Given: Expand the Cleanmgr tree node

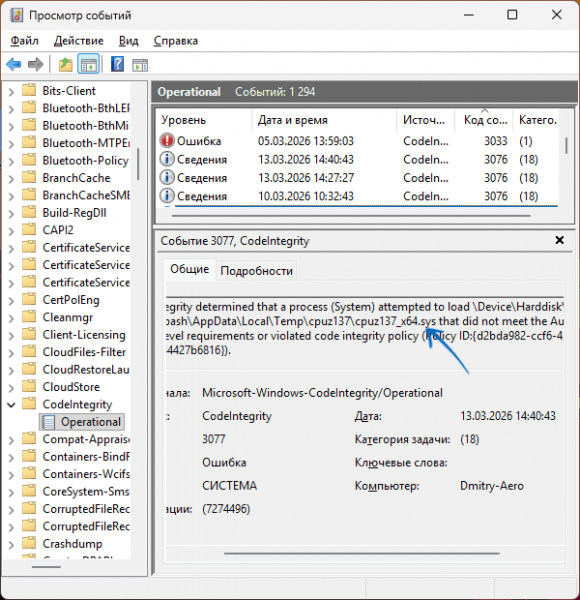Looking at the screenshot, I should pyautogui.click(x=11, y=318).
